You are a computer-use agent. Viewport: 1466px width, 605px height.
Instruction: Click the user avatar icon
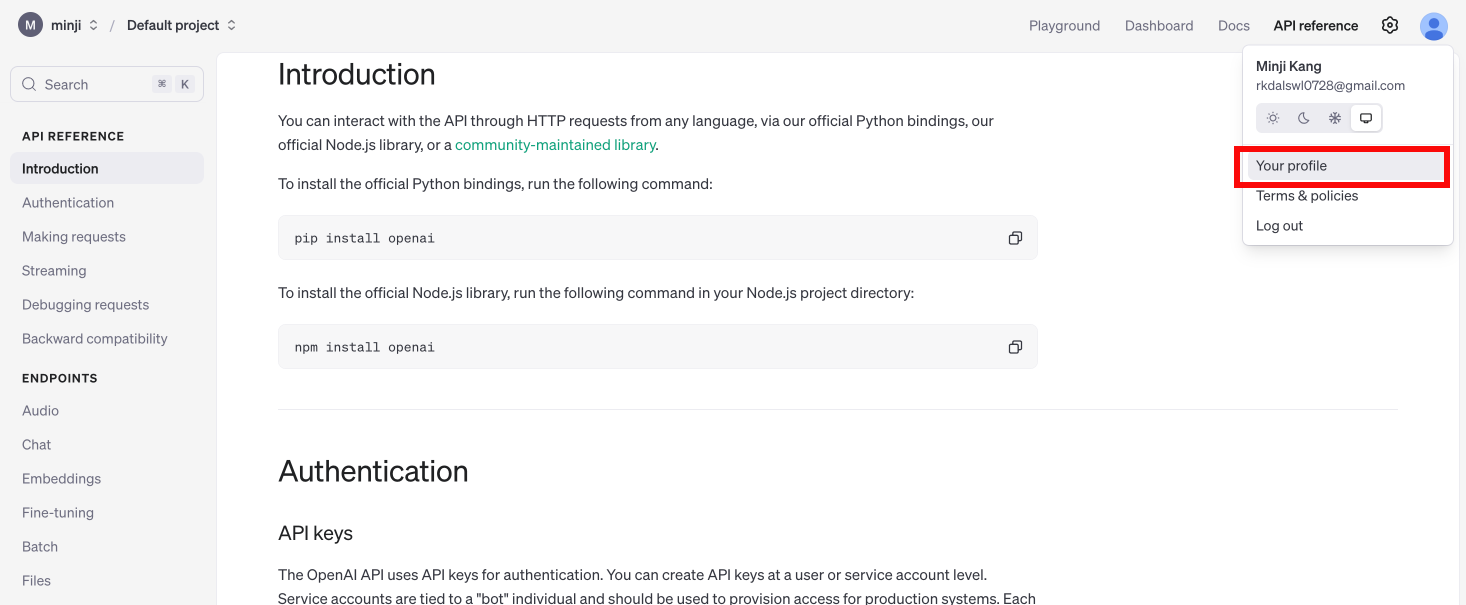1434,26
